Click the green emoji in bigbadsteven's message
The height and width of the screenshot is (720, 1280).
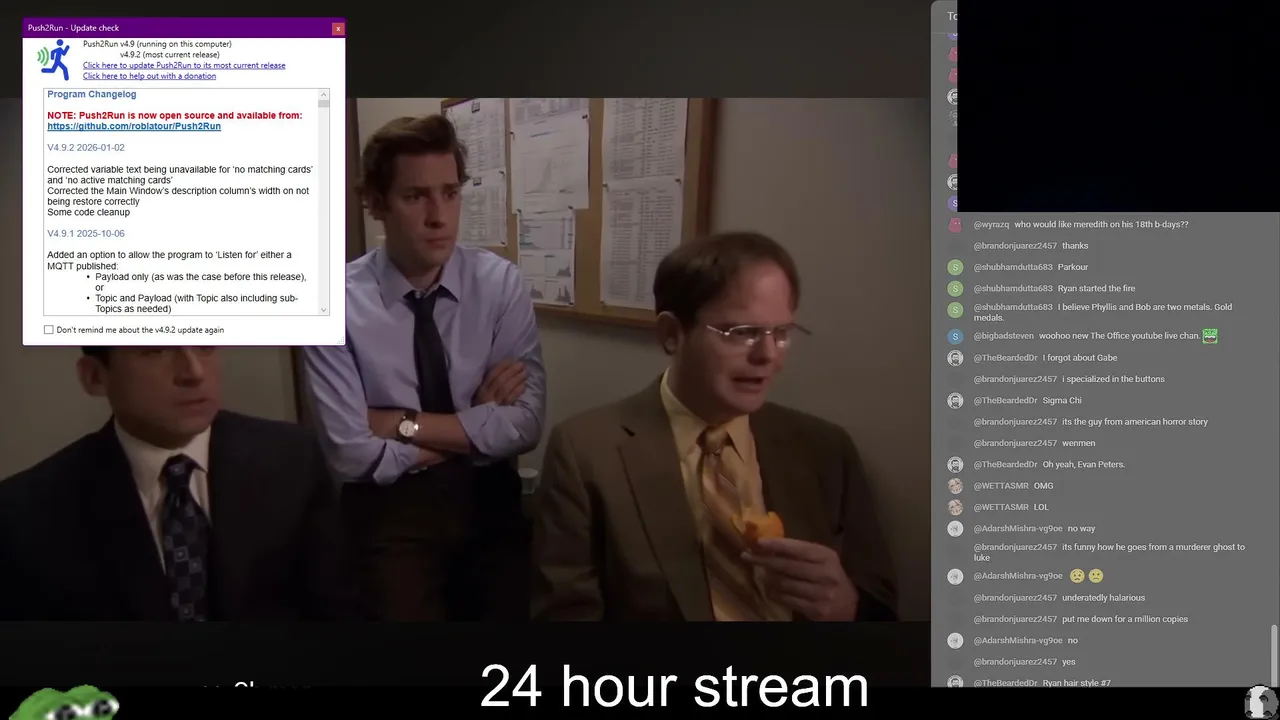(1210, 336)
